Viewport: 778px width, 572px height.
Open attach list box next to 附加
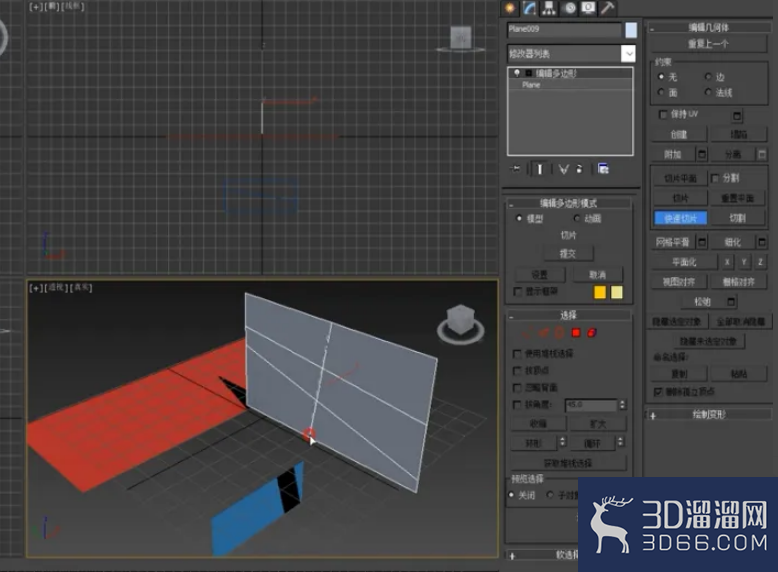click(x=702, y=155)
